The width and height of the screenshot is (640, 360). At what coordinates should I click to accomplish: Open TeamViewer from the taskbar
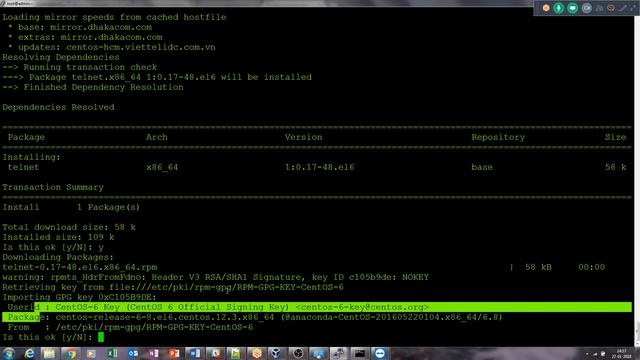(380, 353)
